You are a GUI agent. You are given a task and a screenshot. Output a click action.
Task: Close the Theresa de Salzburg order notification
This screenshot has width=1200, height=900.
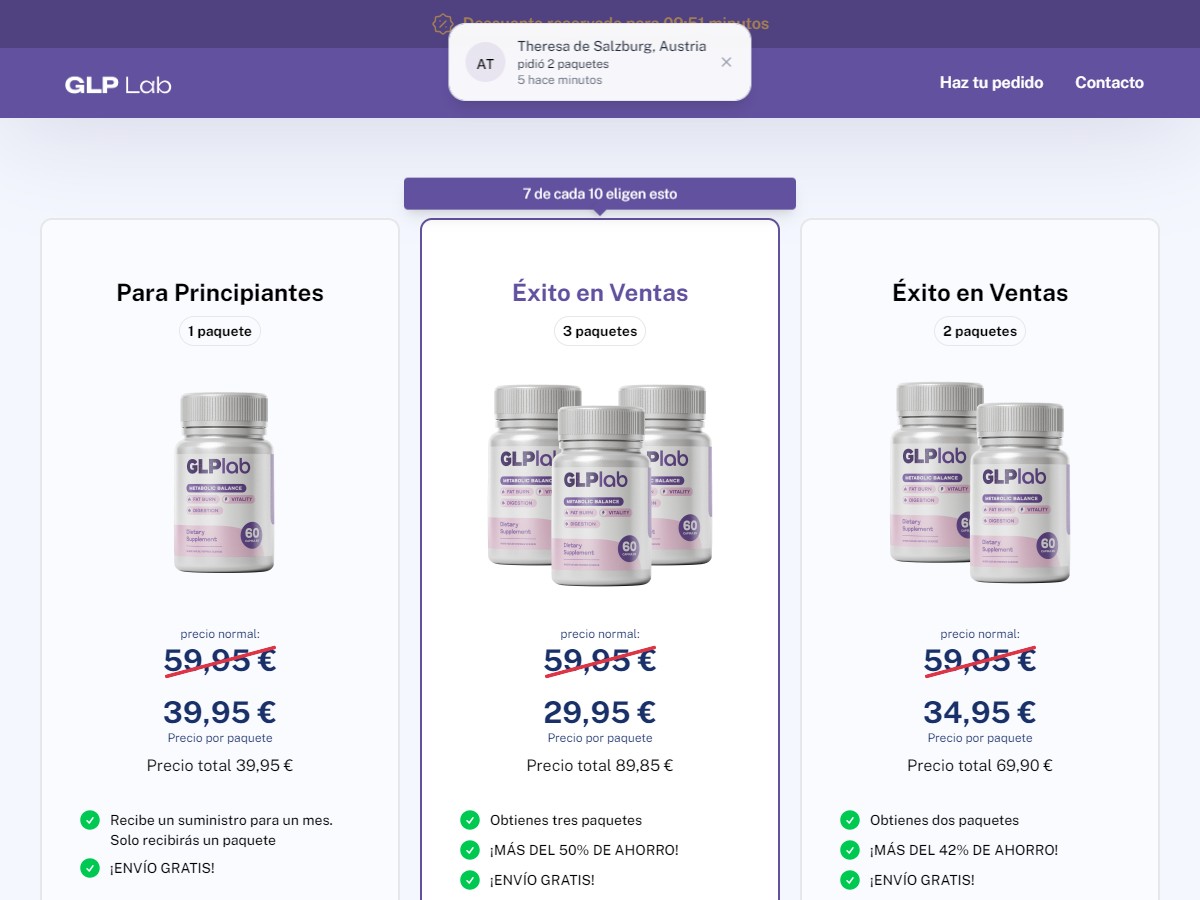click(726, 62)
